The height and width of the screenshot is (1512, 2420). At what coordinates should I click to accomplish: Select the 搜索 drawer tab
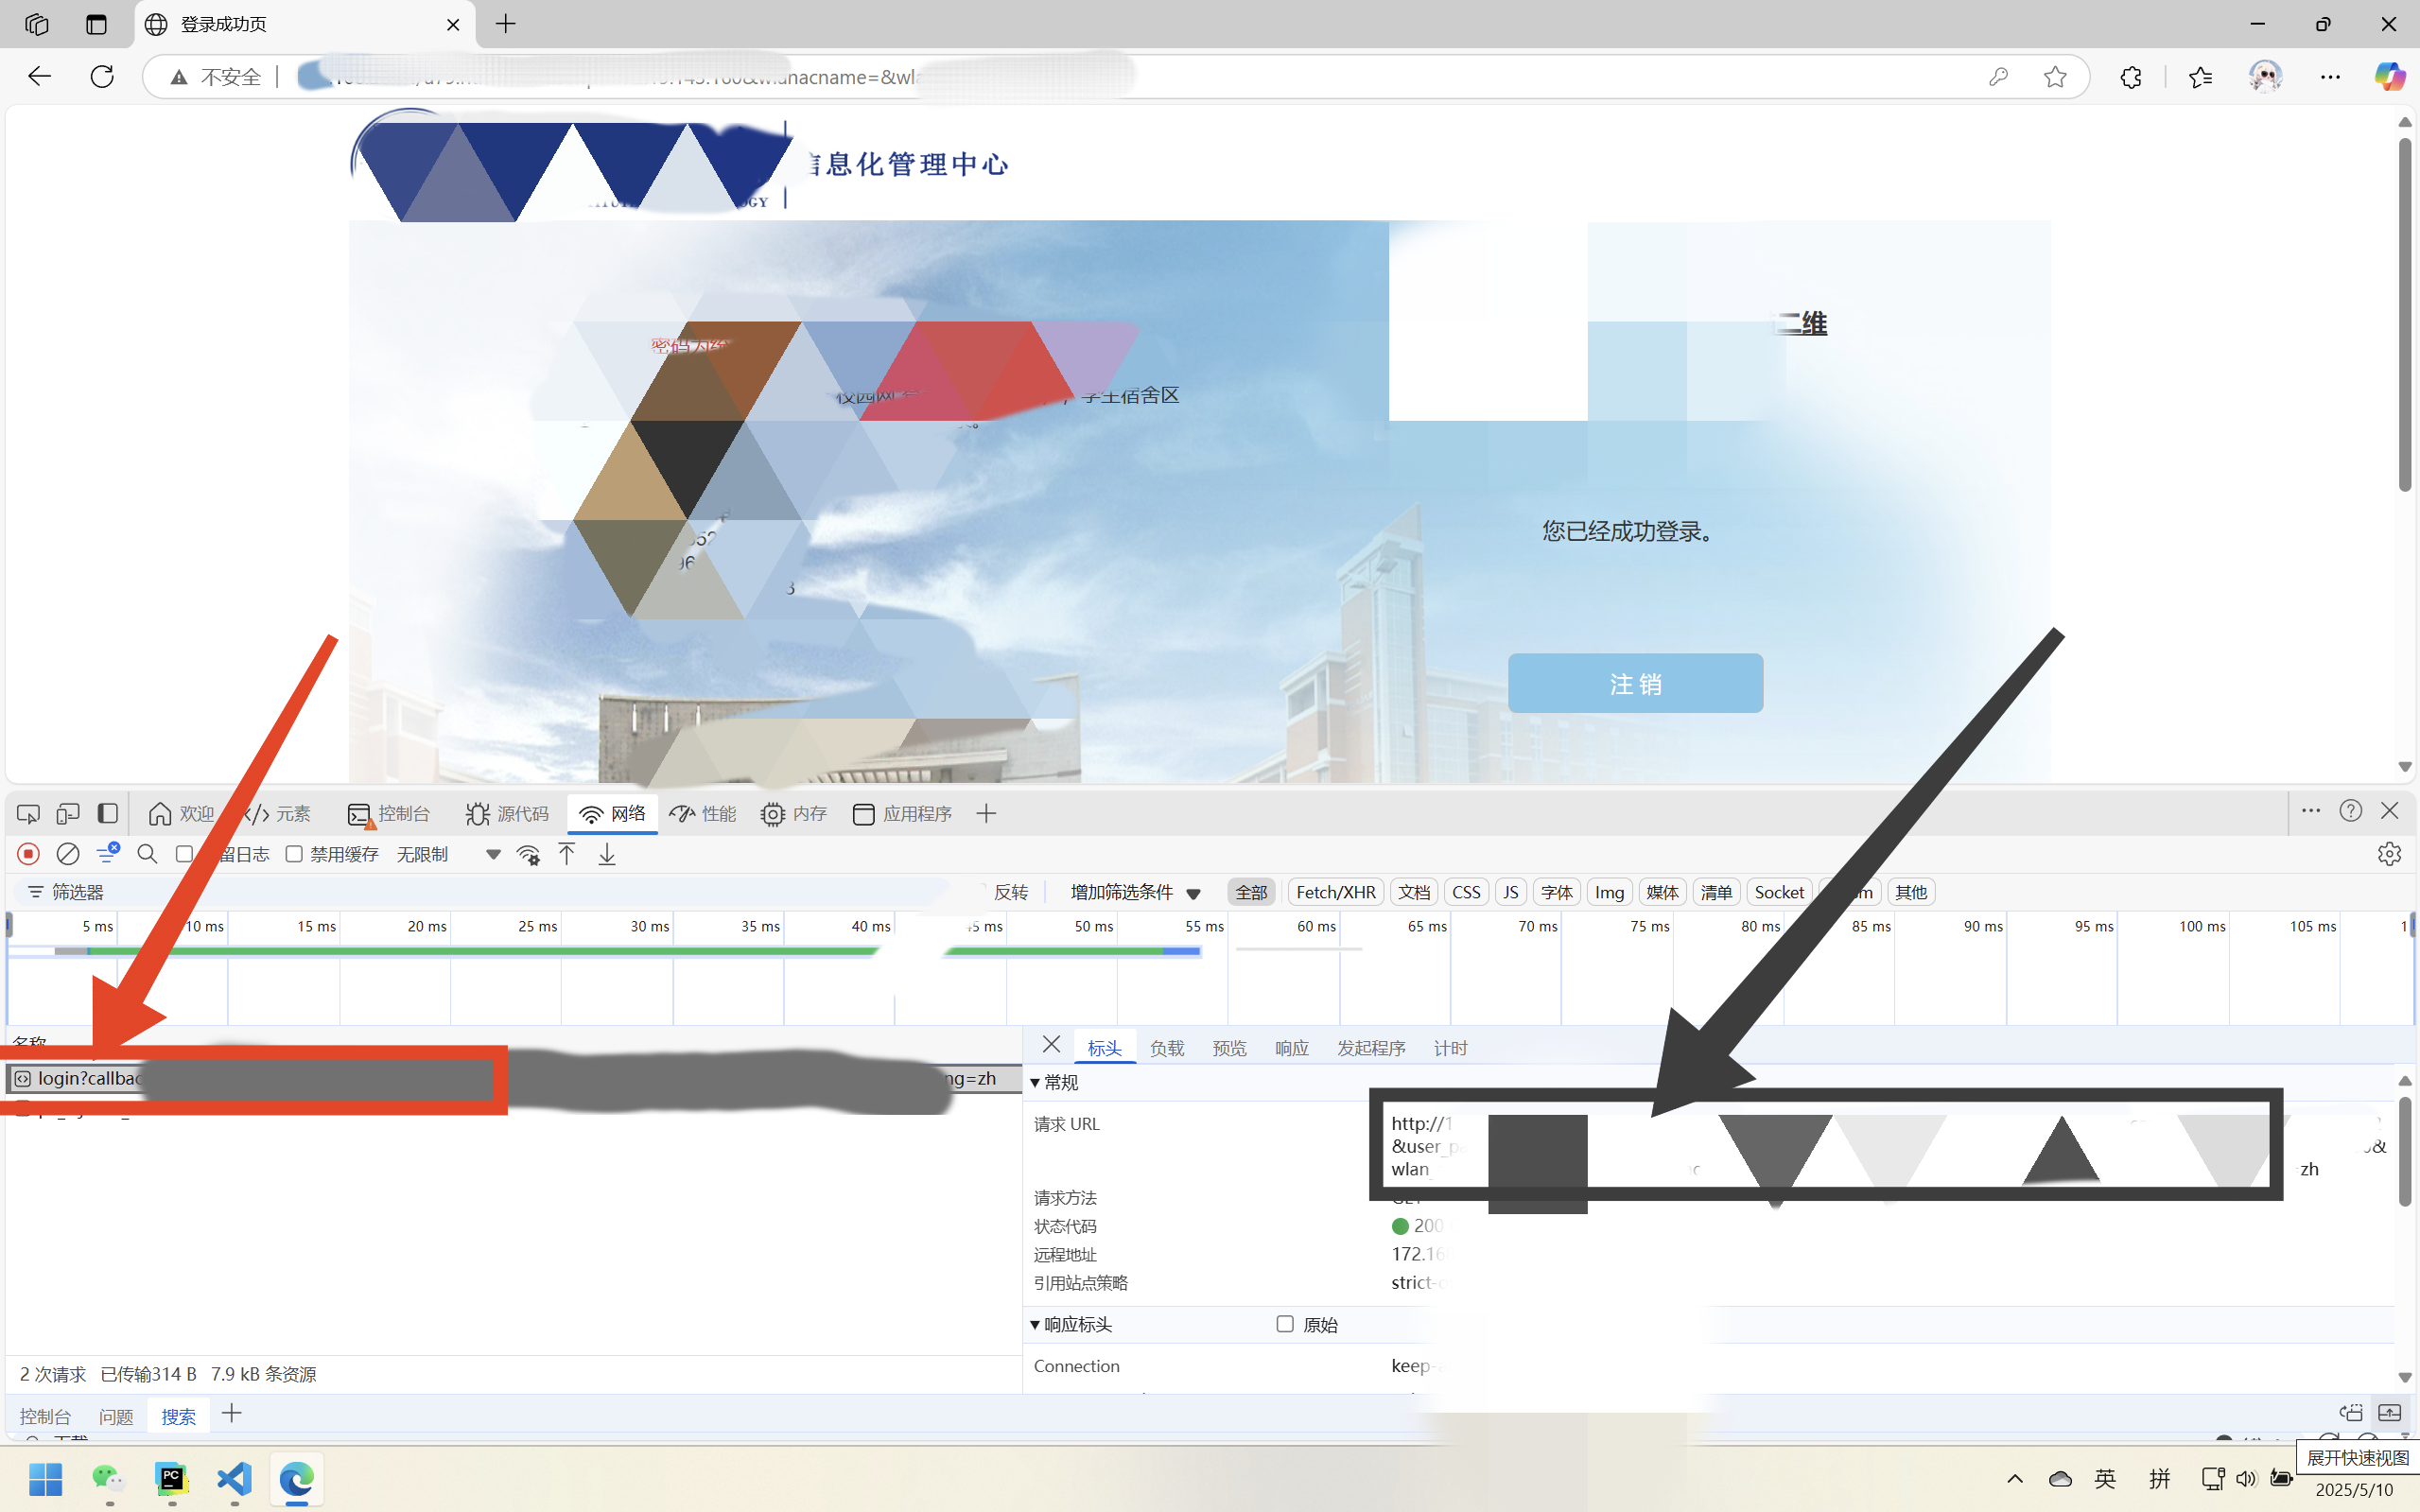click(x=179, y=1416)
